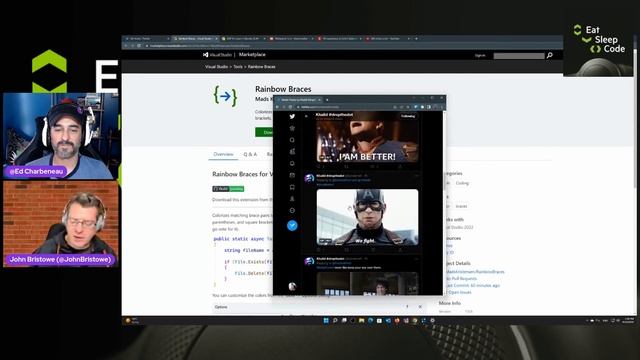The height and width of the screenshot is (360, 640).
Task: Click the taskbar clock in system tray
Action: pyautogui.click(x=629, y=320)
